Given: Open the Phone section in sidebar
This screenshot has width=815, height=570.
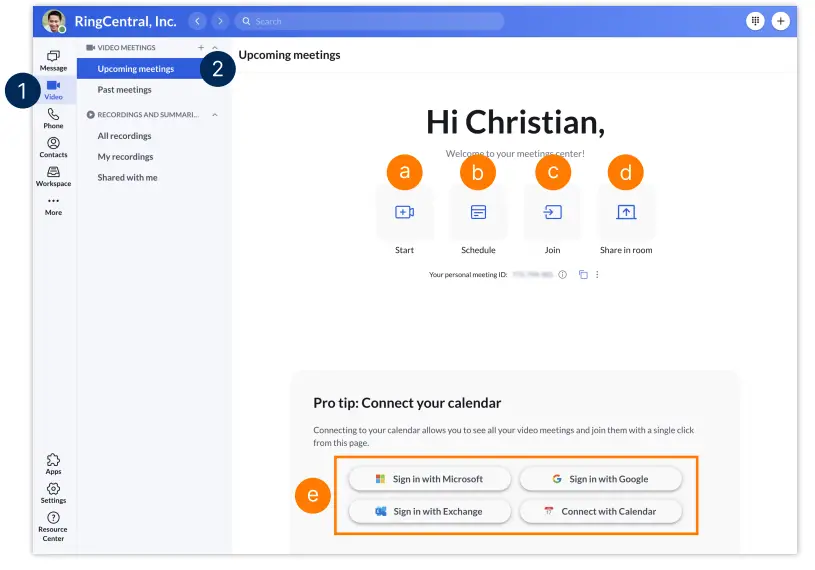Looking at the screenshot, I should tap(53, 118).
